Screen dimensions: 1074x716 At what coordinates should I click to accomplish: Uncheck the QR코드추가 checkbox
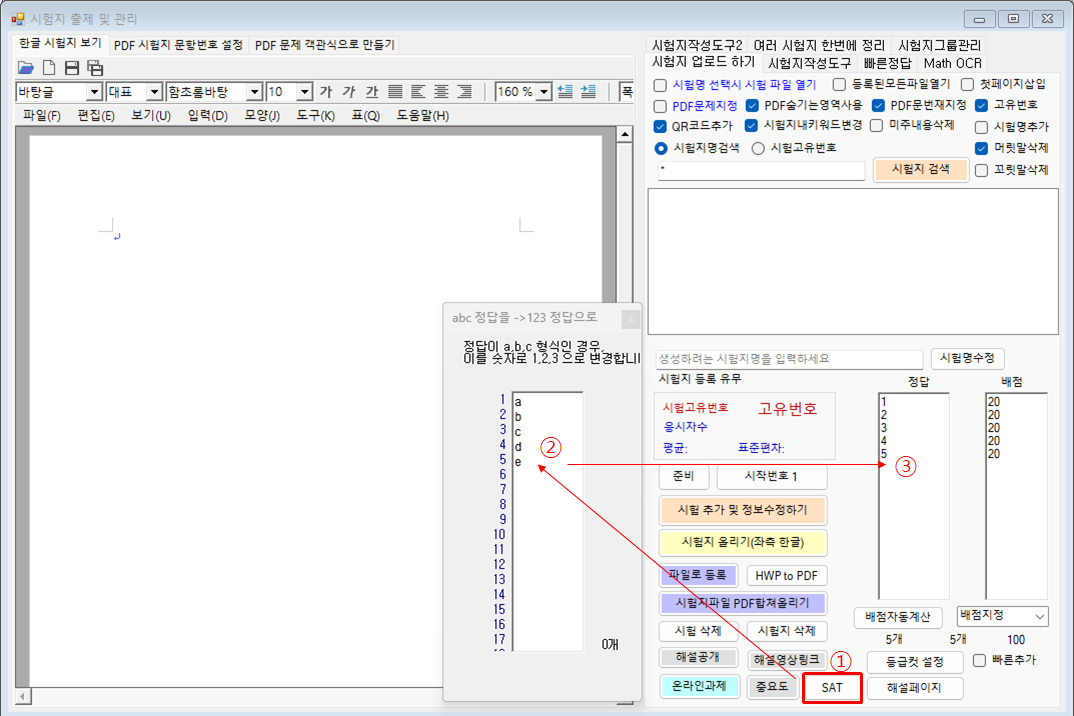pyautogui.click(x=660, y=126)
